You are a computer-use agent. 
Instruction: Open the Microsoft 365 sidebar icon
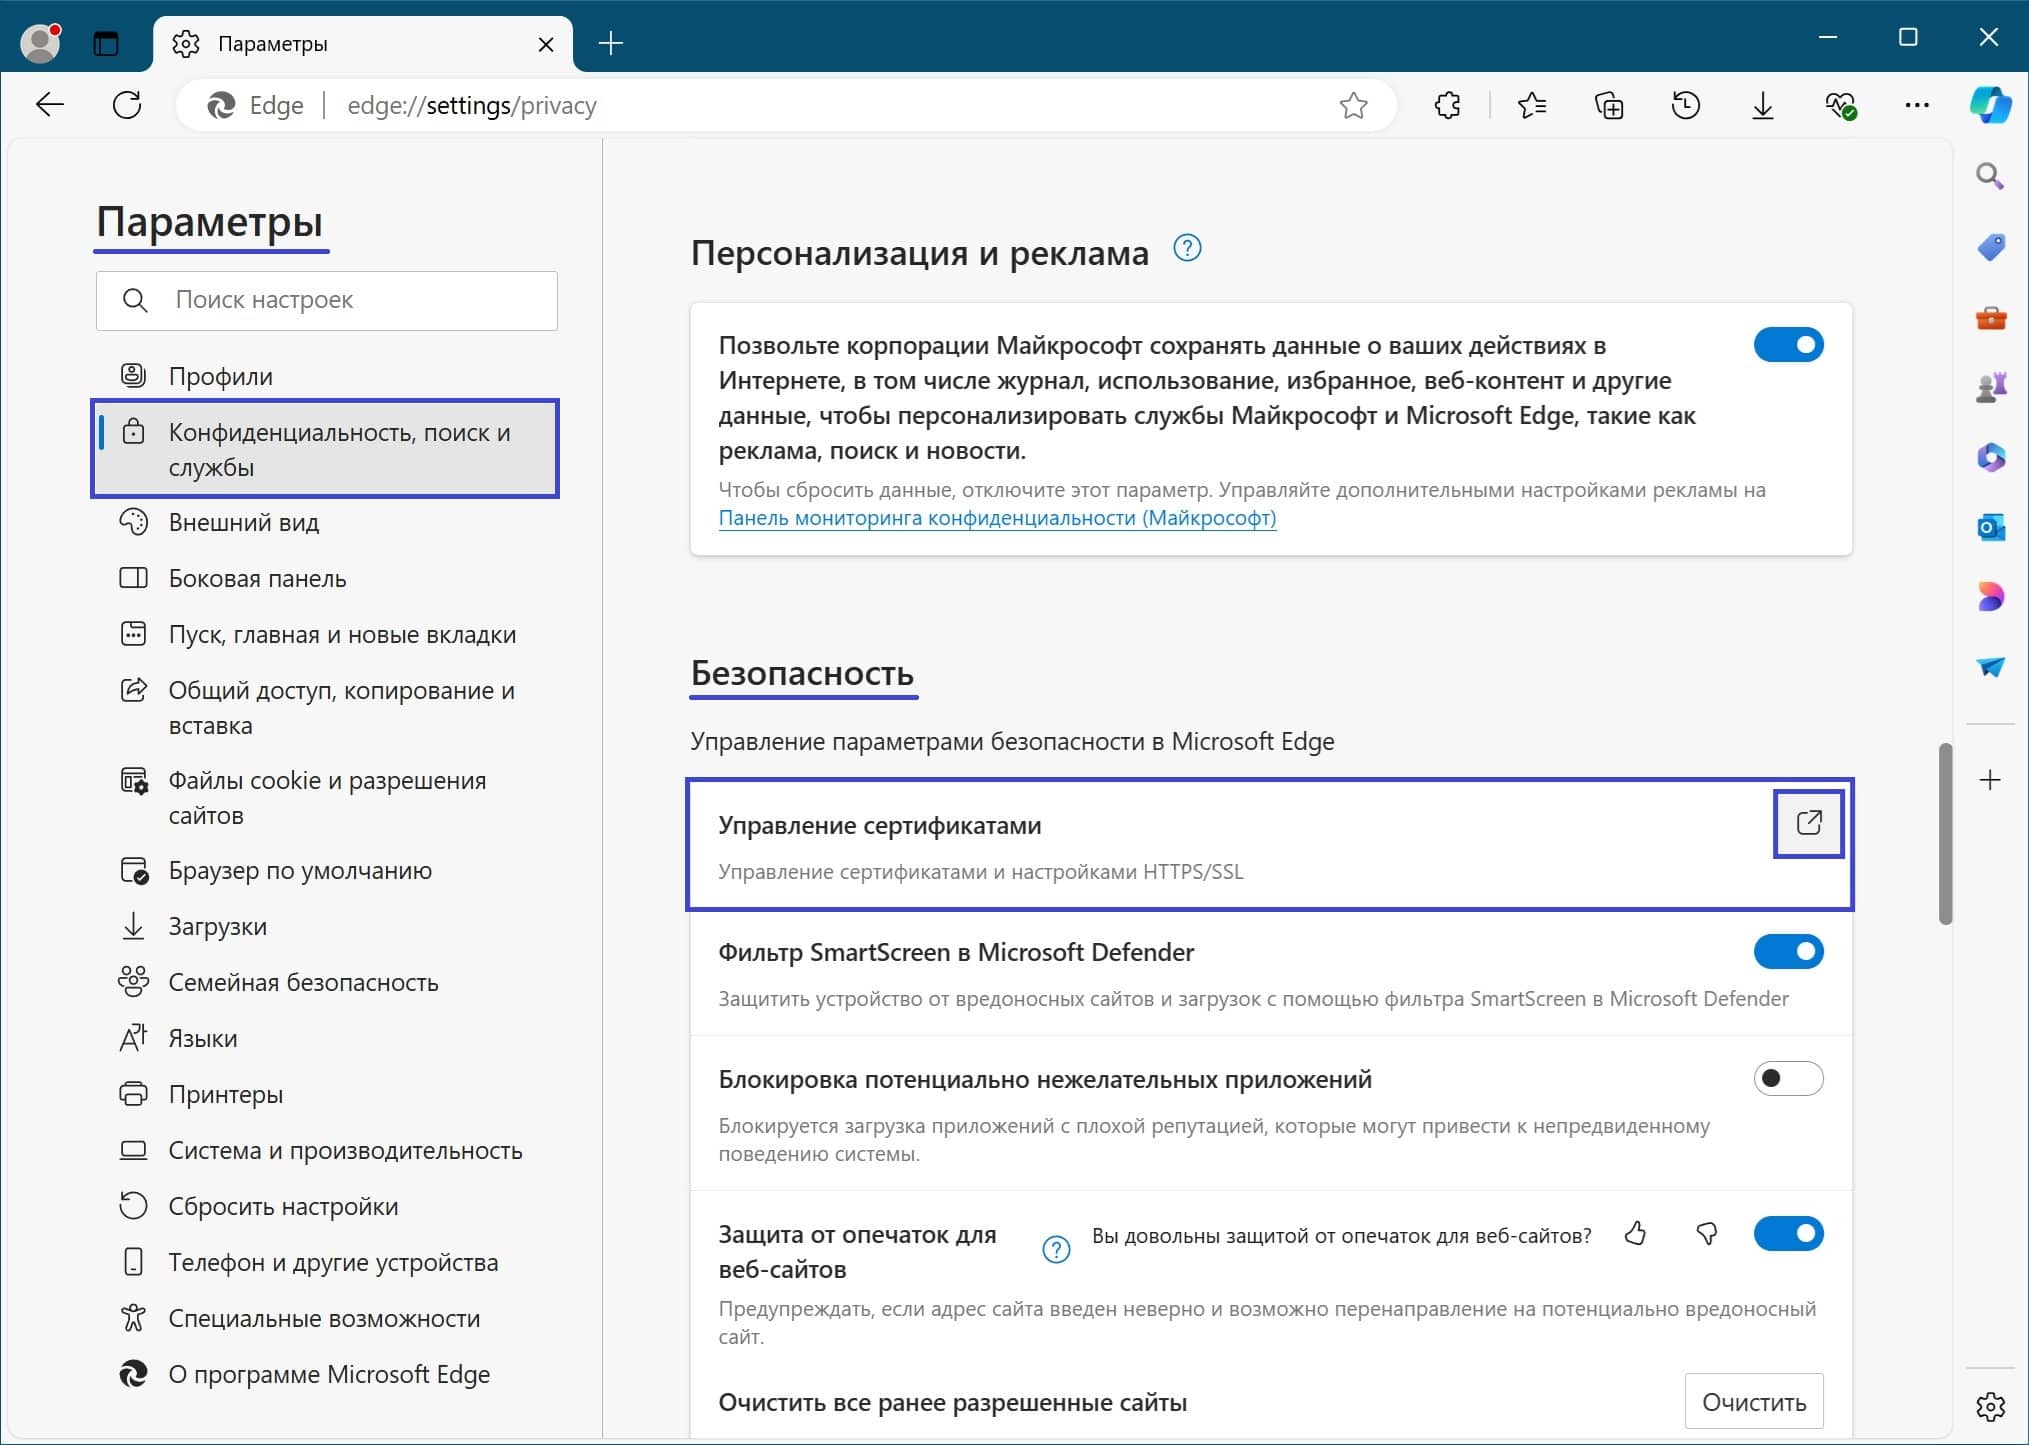click(1990, 457)
